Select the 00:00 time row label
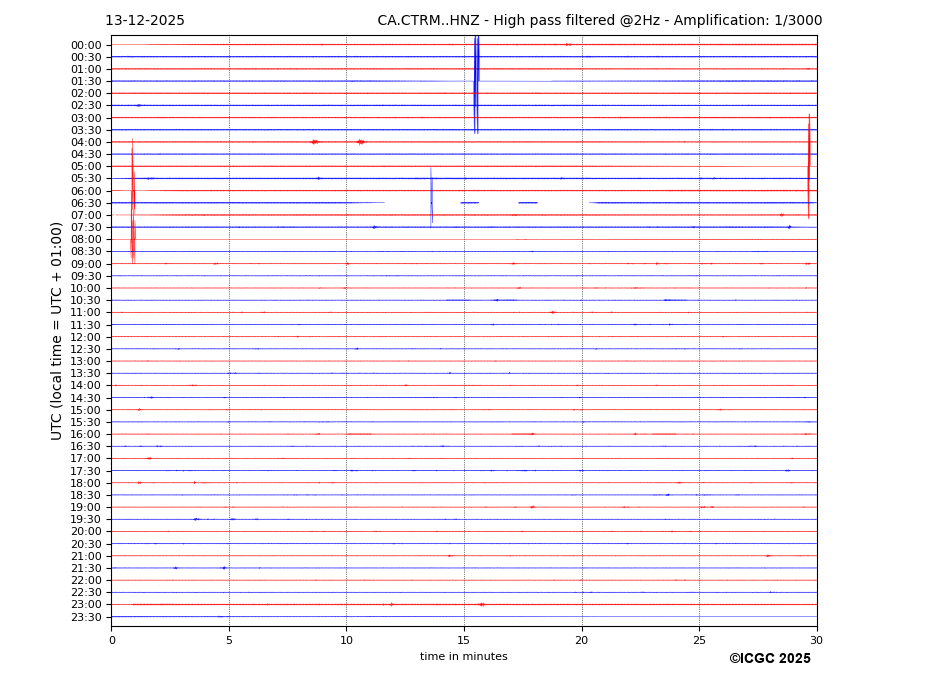Image resolution: width=927 pixels, height=696 pixels. click(x=86, y=45)
